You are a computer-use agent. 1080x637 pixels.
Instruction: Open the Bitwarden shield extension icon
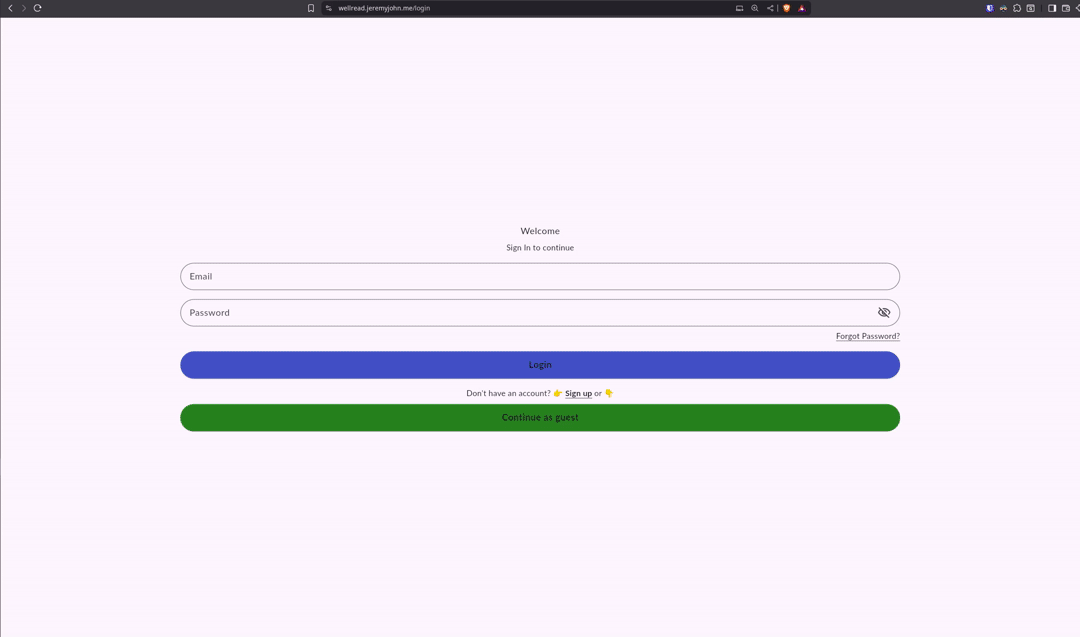990,8
